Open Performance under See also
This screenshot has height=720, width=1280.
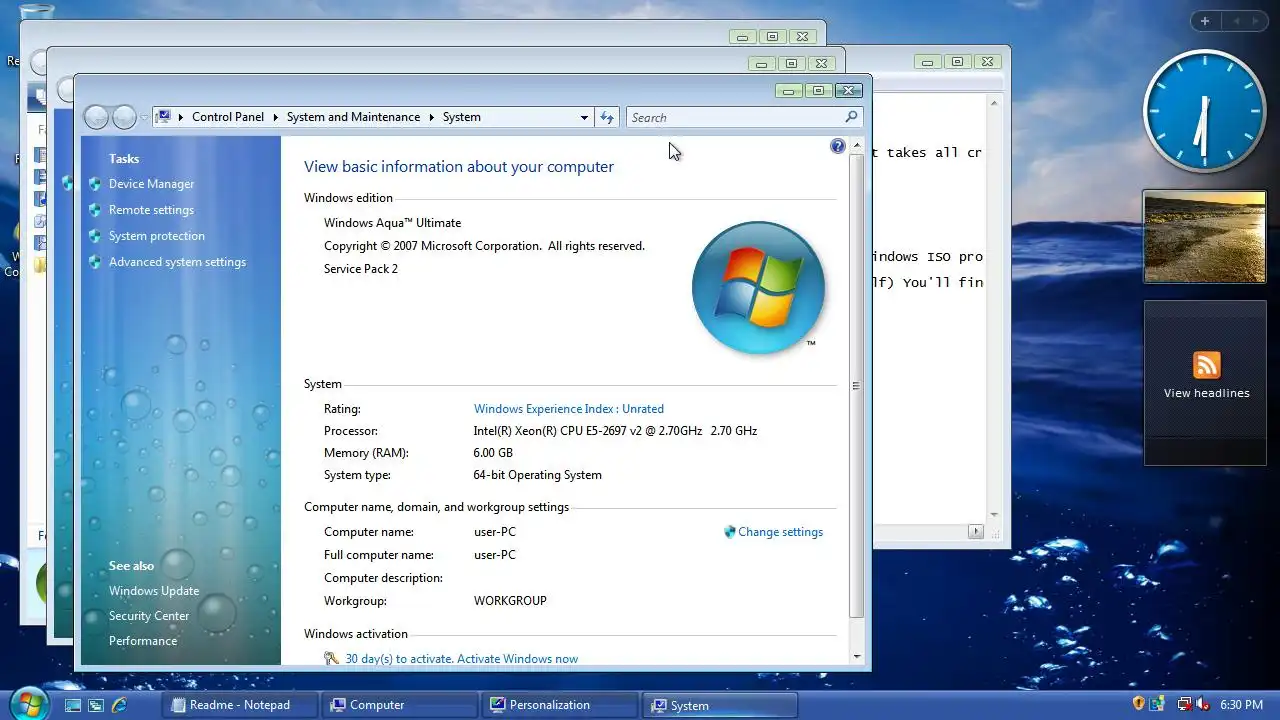(143, 641)
